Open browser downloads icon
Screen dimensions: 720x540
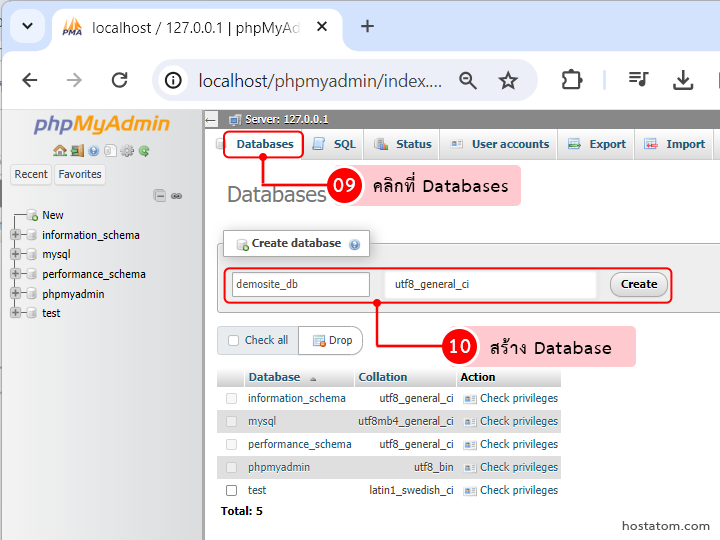pyautogui.click(x=683, y=81)
